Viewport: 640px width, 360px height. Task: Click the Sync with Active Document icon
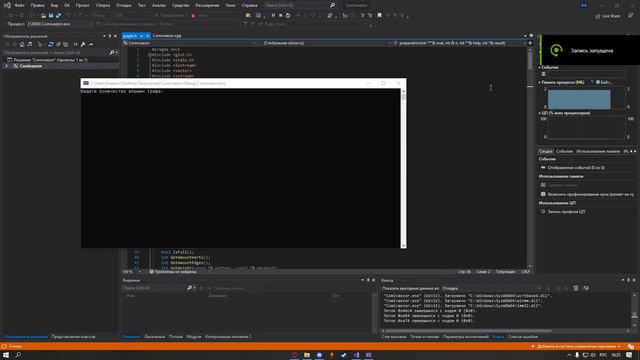[51, 44]
